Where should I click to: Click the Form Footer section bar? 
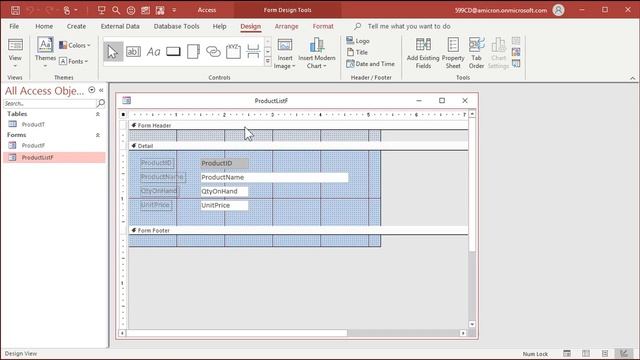click(x=298, y=230)
